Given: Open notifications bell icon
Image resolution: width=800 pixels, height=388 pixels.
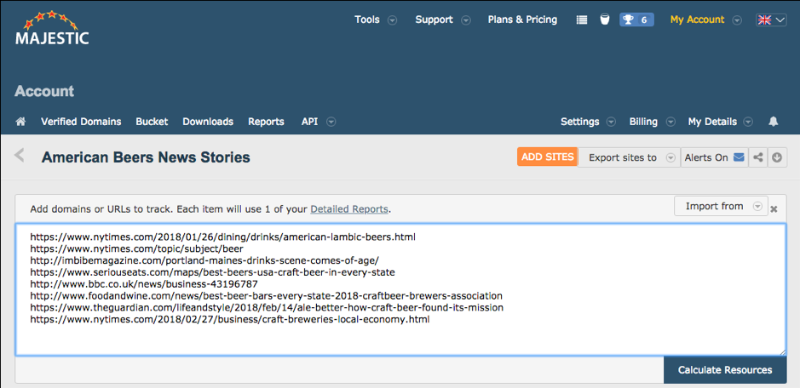Looking at the screenshot, I should (x=773, y=122).
